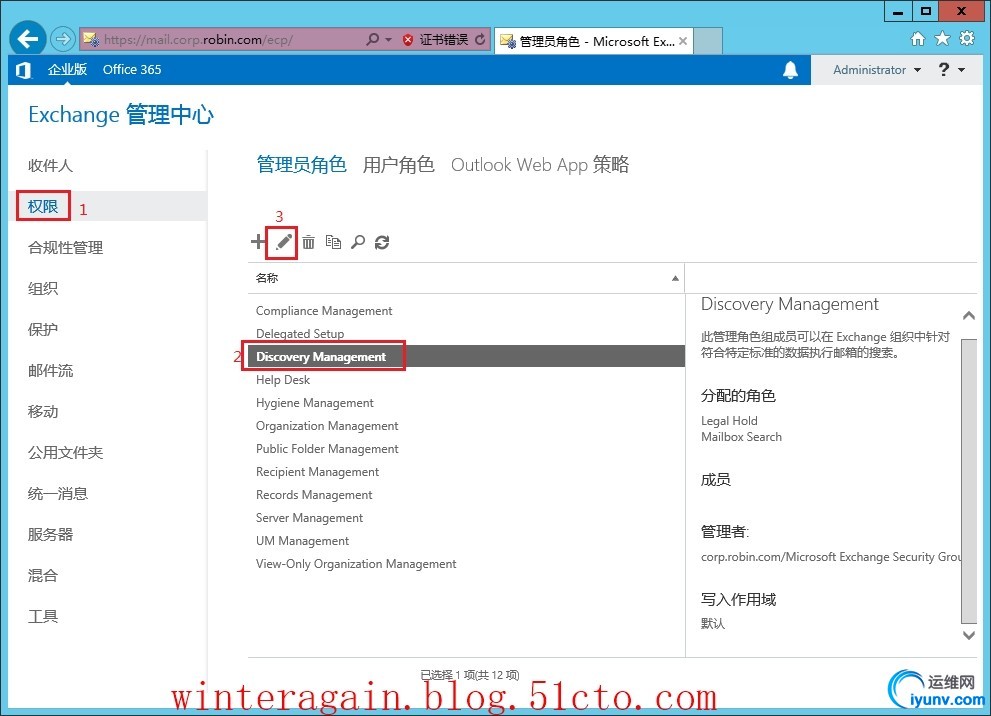Open a new blank browser tab
The height and width of the screenshot is (716, 991).
[x=708, y=41]
